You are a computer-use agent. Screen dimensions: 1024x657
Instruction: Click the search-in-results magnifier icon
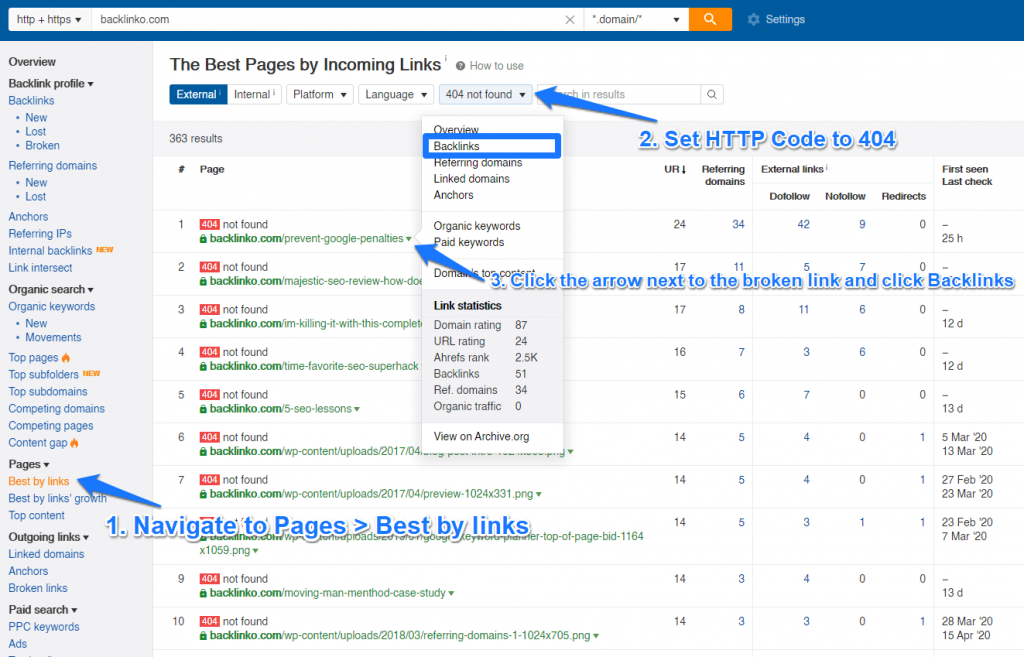pos(712,95)
